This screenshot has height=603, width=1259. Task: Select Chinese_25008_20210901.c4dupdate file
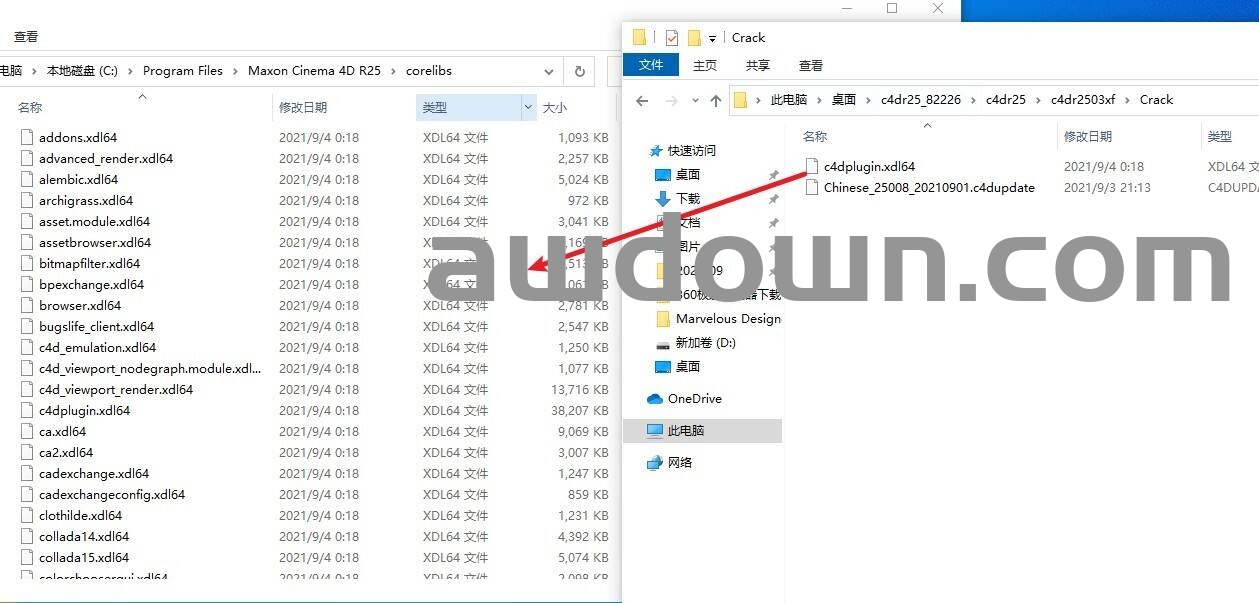tap(928, 188)
